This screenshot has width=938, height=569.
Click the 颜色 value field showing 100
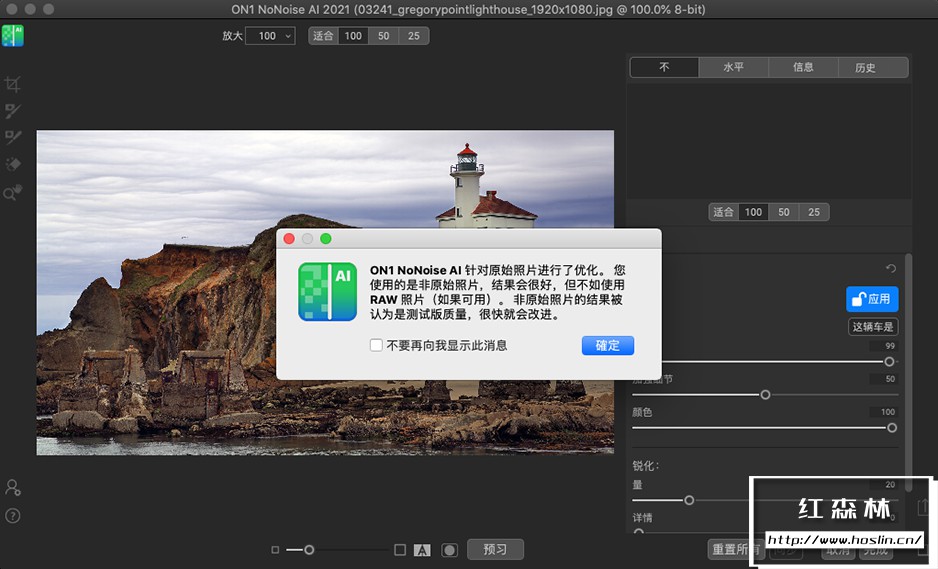click(884, 412)
